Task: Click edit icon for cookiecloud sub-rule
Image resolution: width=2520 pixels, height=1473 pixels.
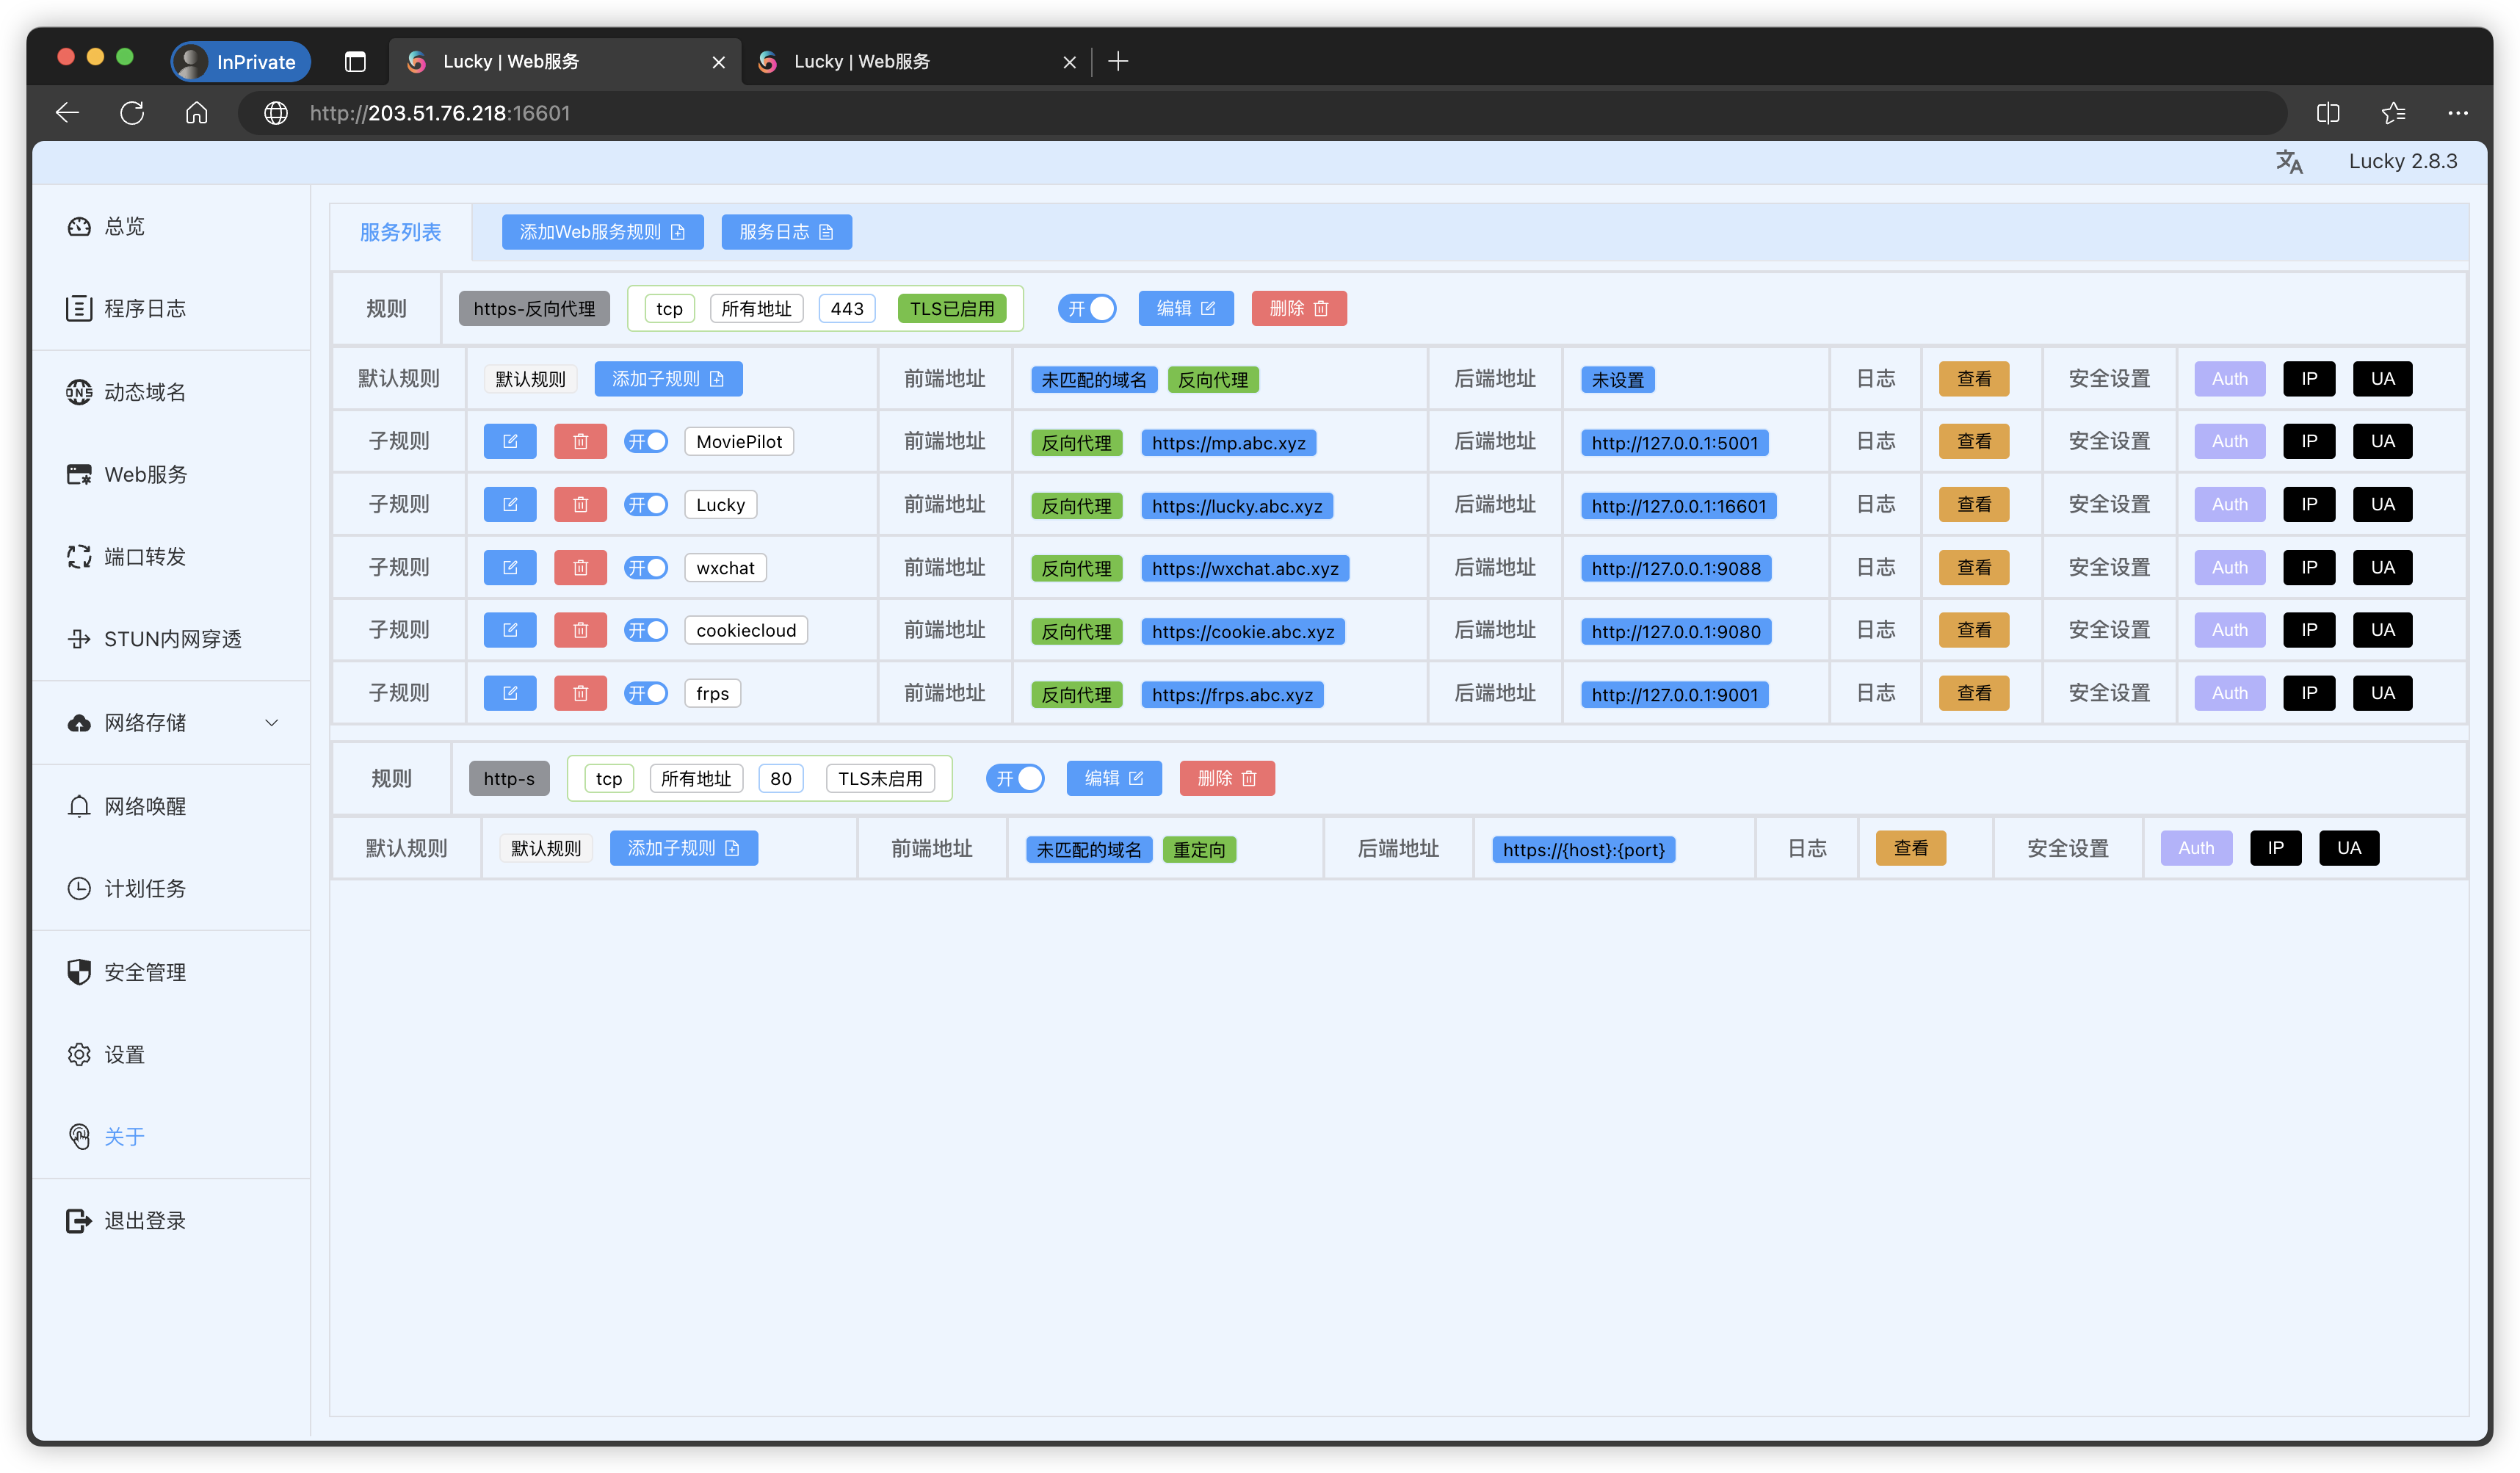Action: (510, 630)
